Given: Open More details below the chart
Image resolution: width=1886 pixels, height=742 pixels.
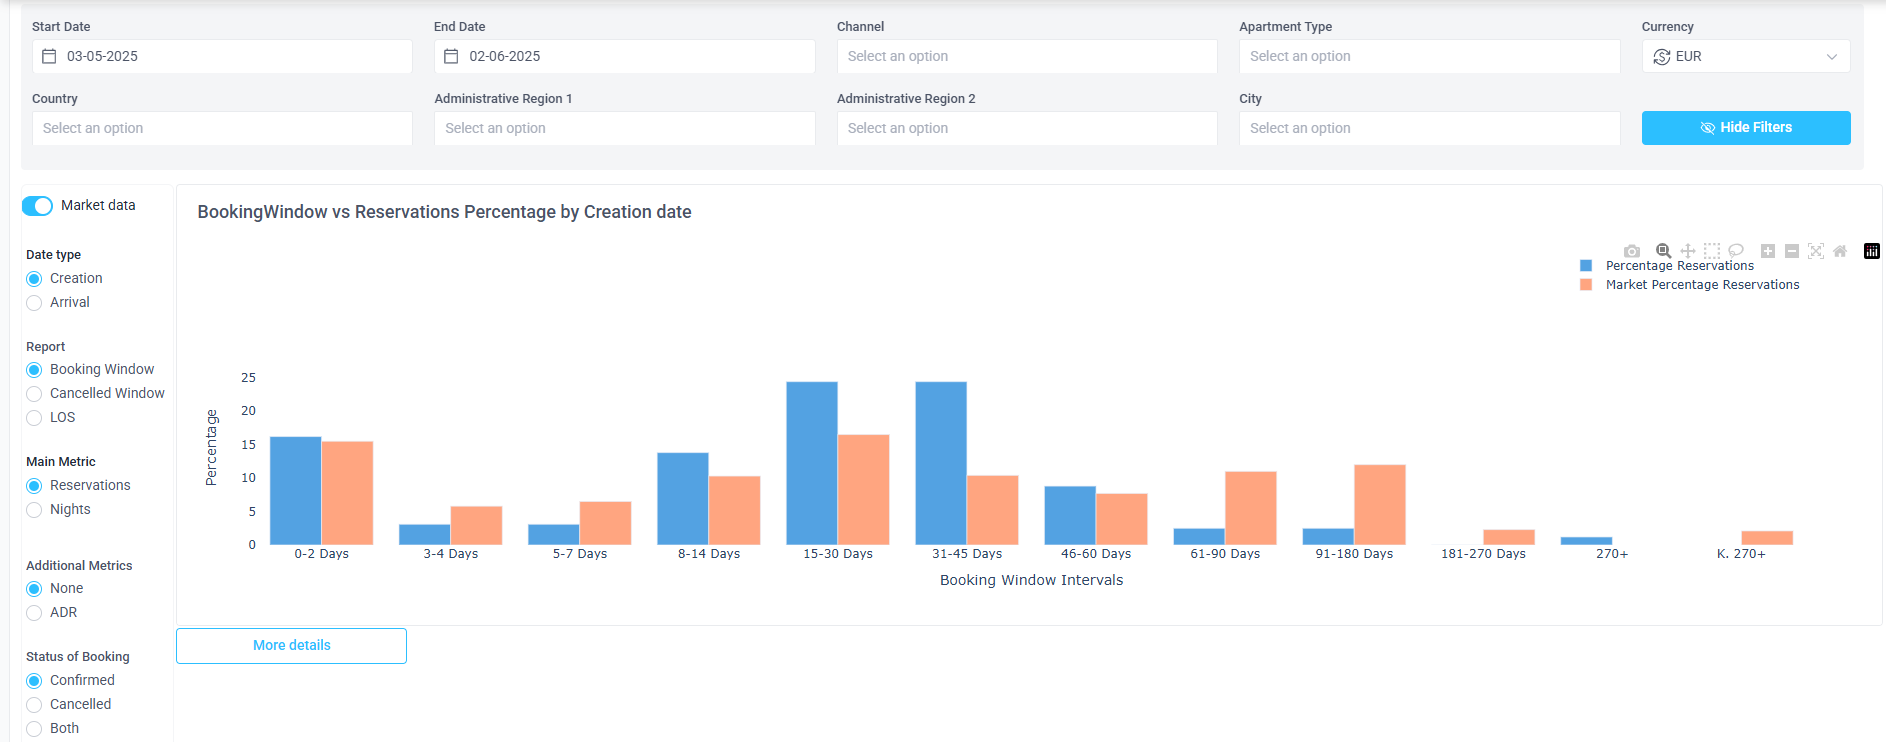Looking at the screenshot, I should (291, 646).
